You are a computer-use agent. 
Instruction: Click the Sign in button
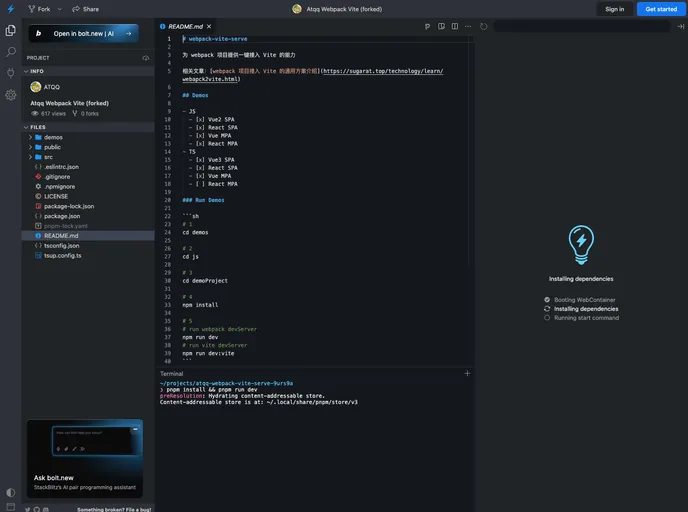(x=614, y=9)
